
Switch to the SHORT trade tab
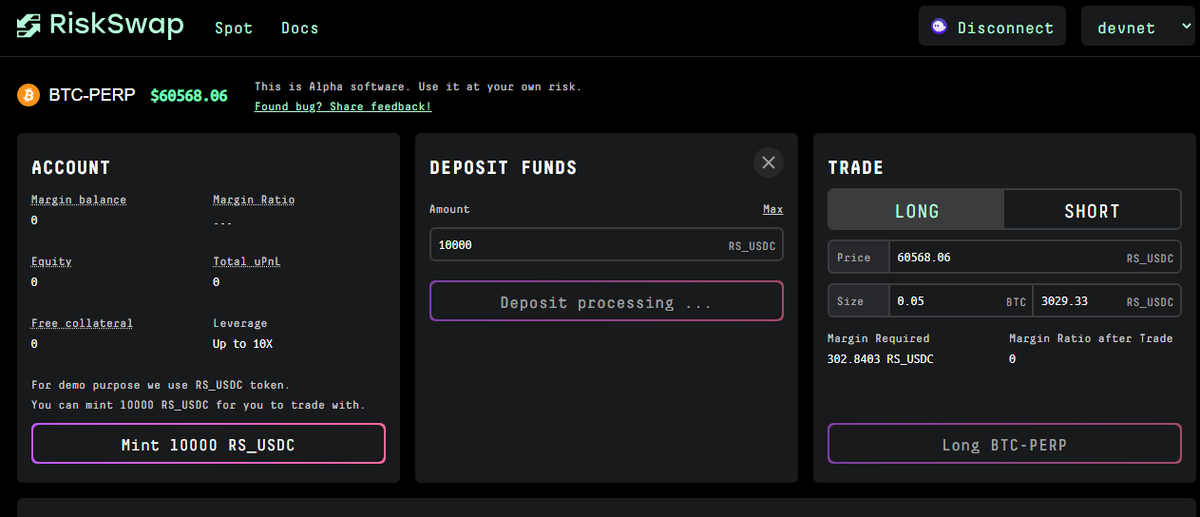[x=1092, y=211]
